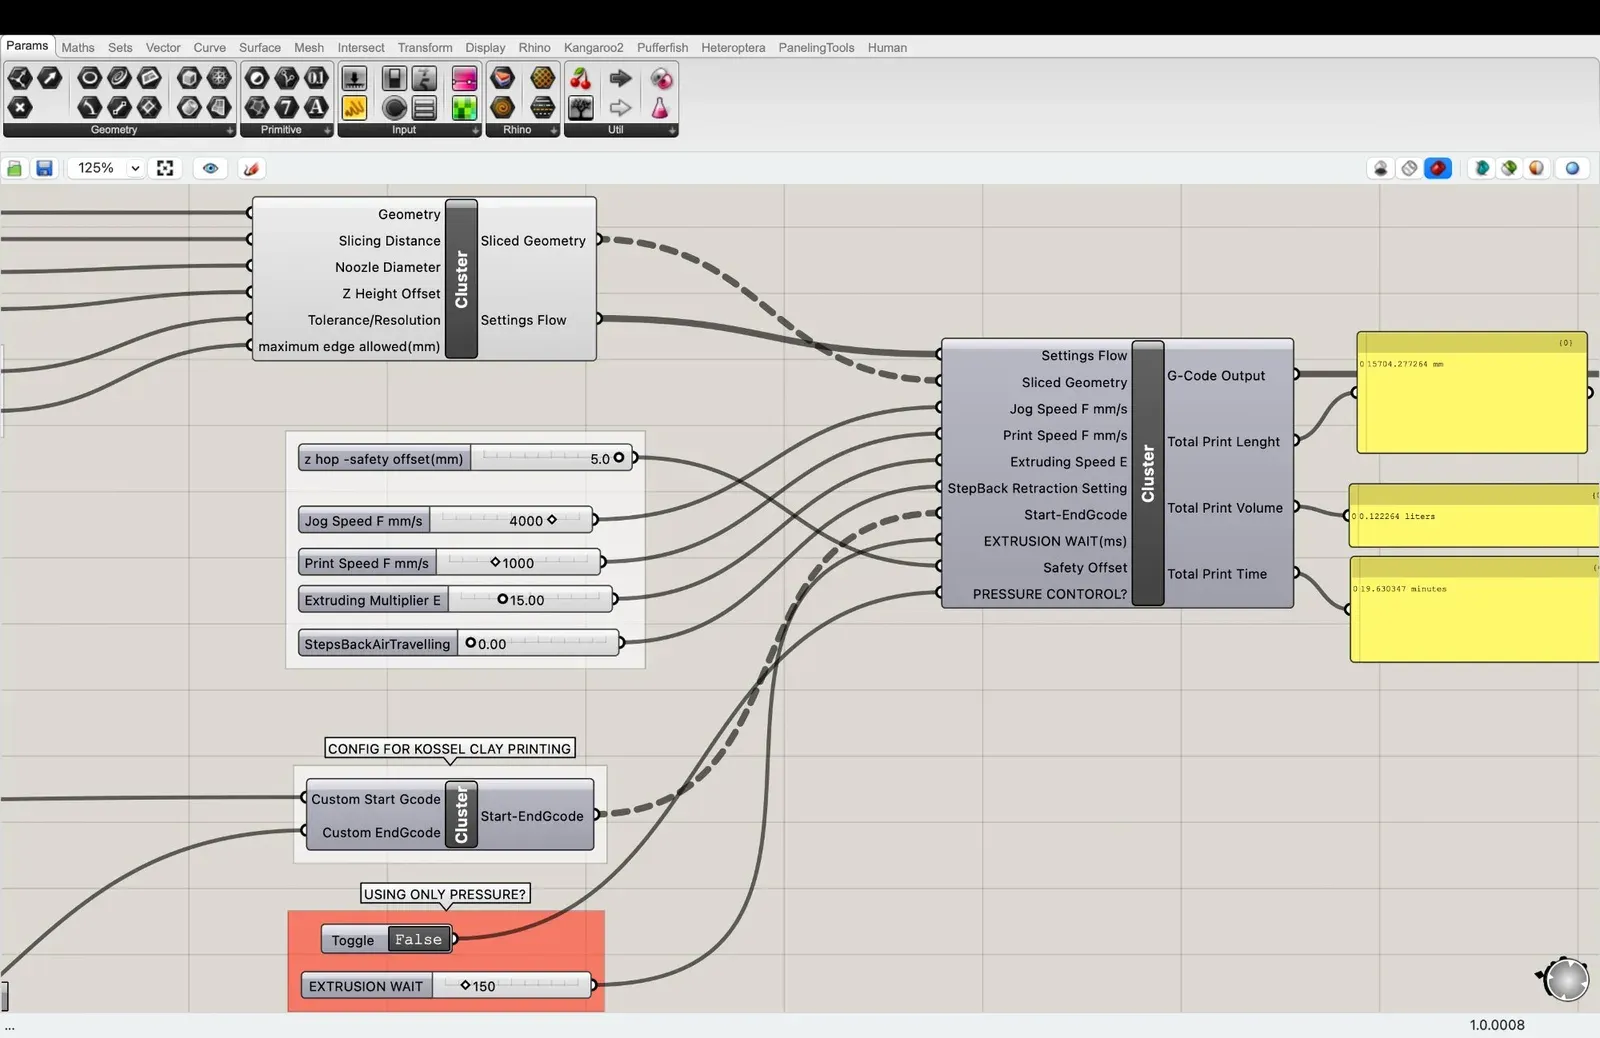Click the Mesh tab
Viewport: 1600px width, 1038px height.
(309, 47)
